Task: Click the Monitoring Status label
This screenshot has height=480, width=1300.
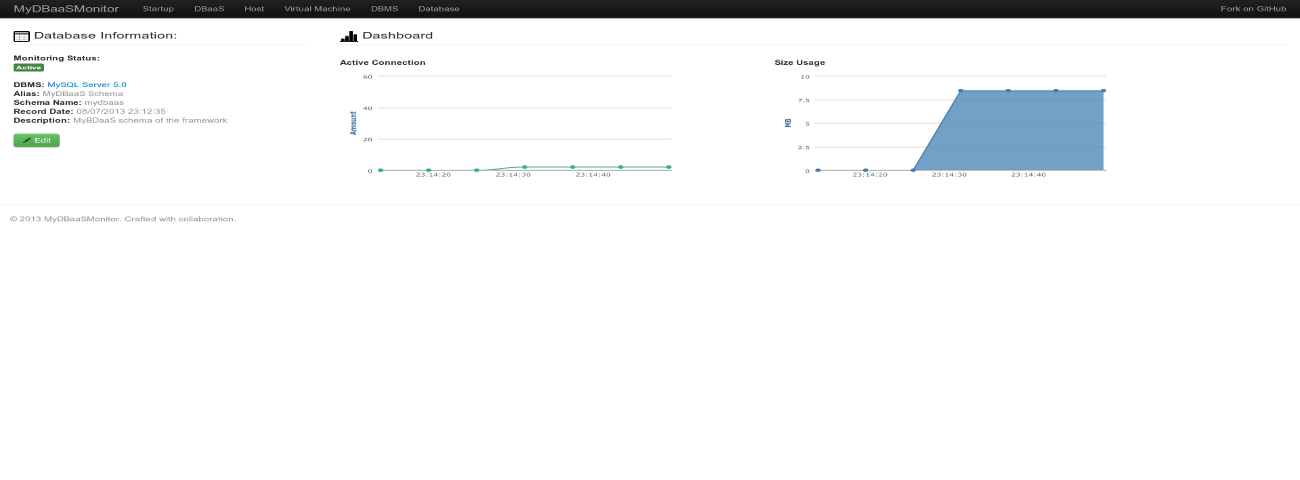Action: point(56,58)
